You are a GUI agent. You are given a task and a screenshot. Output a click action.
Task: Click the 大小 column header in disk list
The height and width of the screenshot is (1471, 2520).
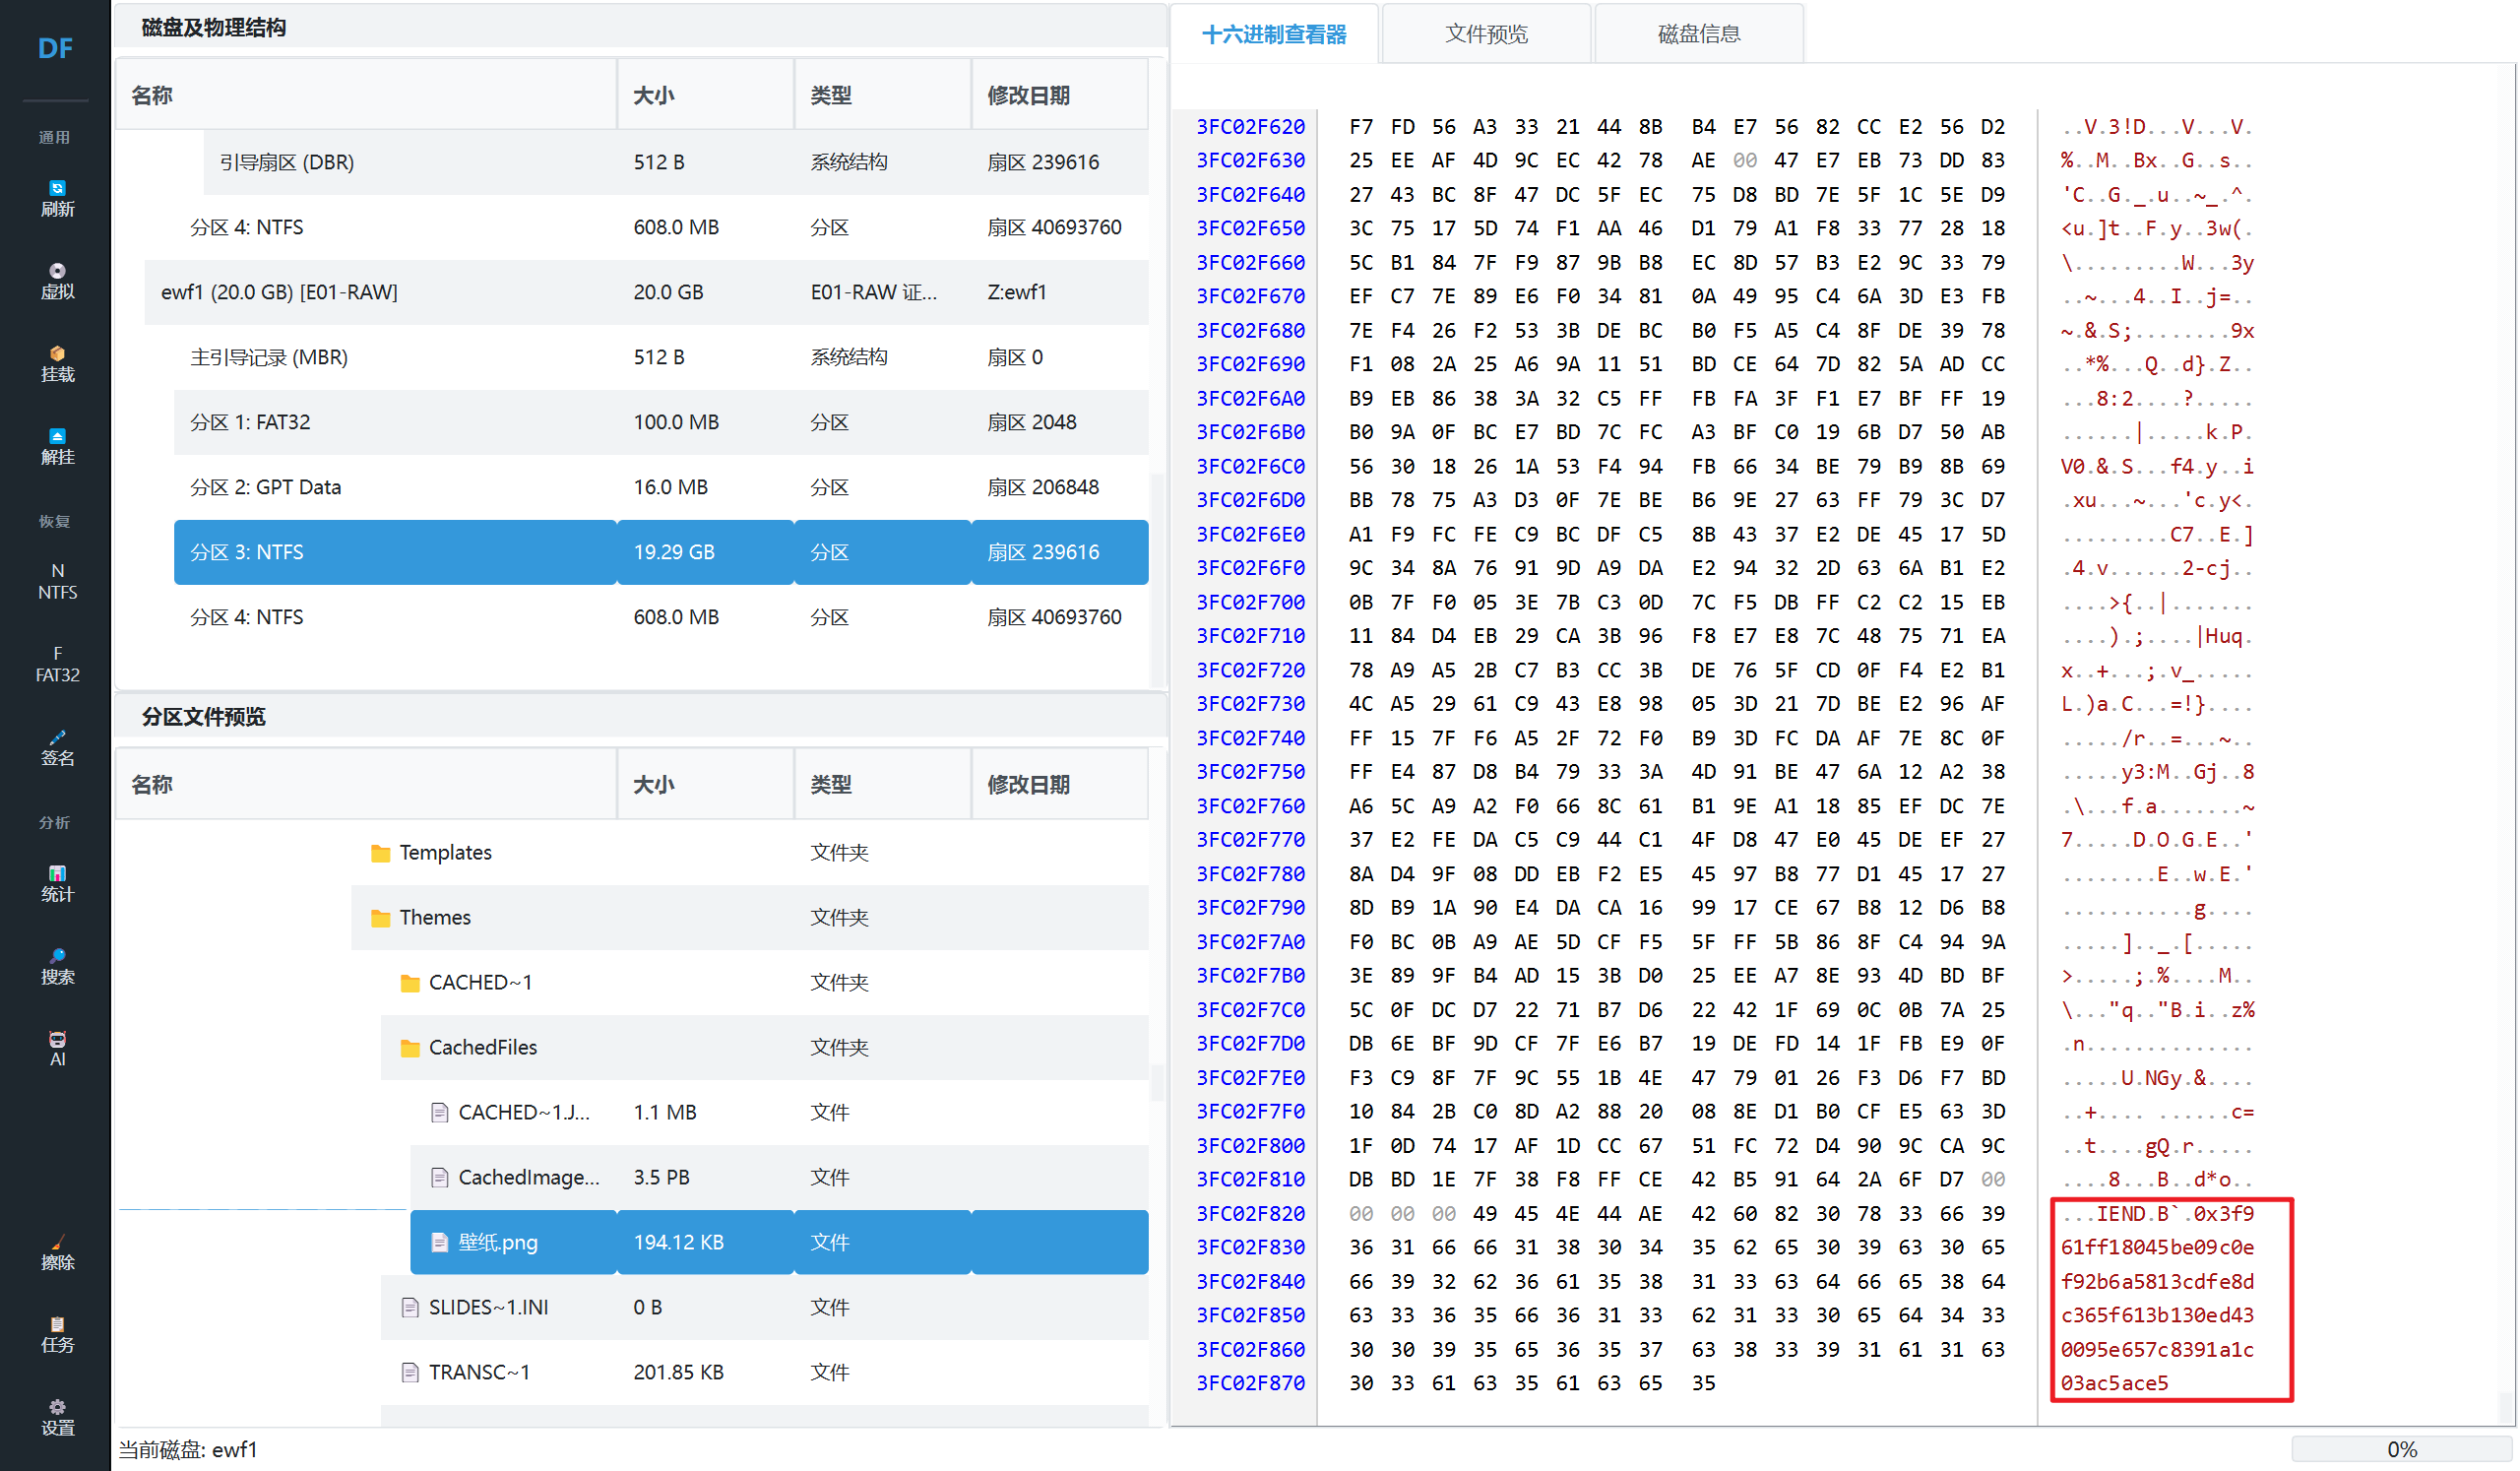click(x=654, y=95)
